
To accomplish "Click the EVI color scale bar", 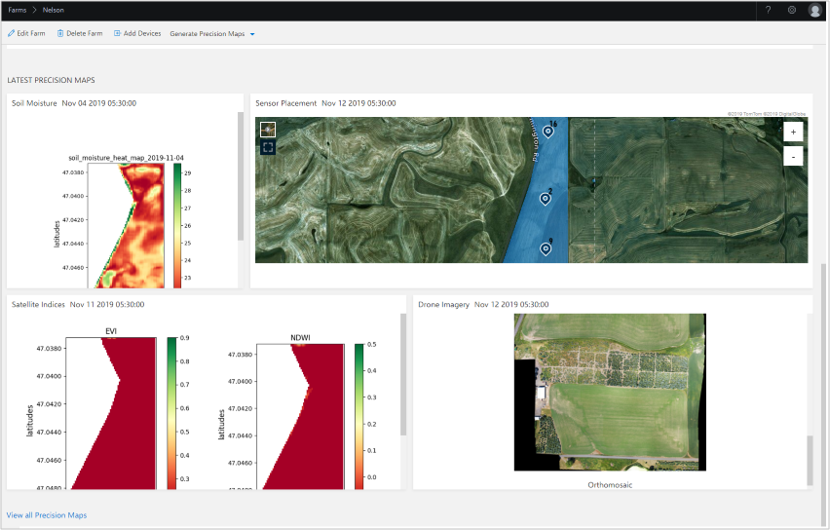I will coord(172,413).
